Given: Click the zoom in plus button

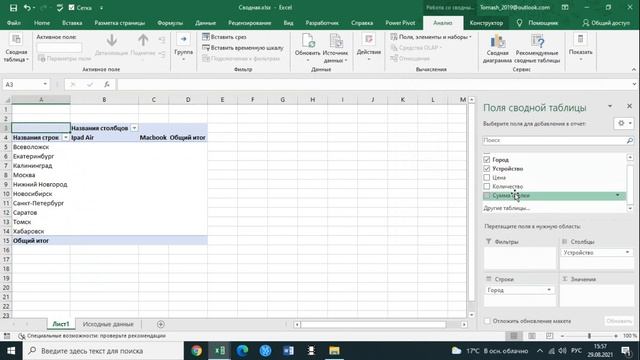Looking at the screenshot, I should point(616,336).
